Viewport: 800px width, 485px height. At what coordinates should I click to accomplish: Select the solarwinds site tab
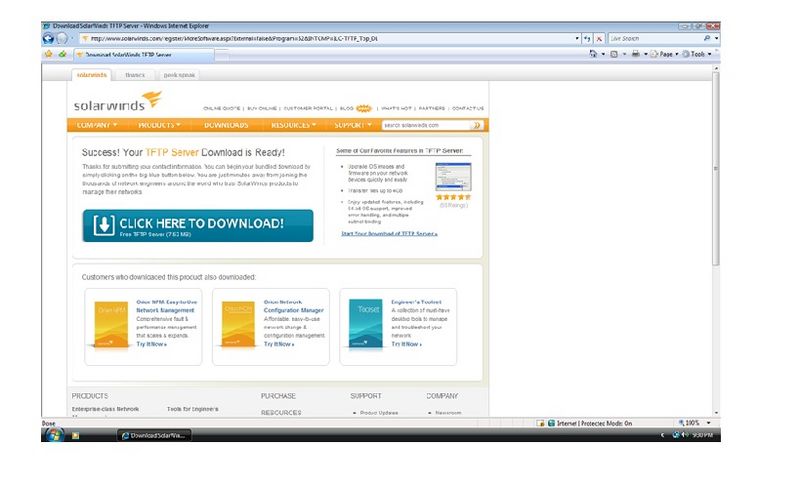coord(92,75)
